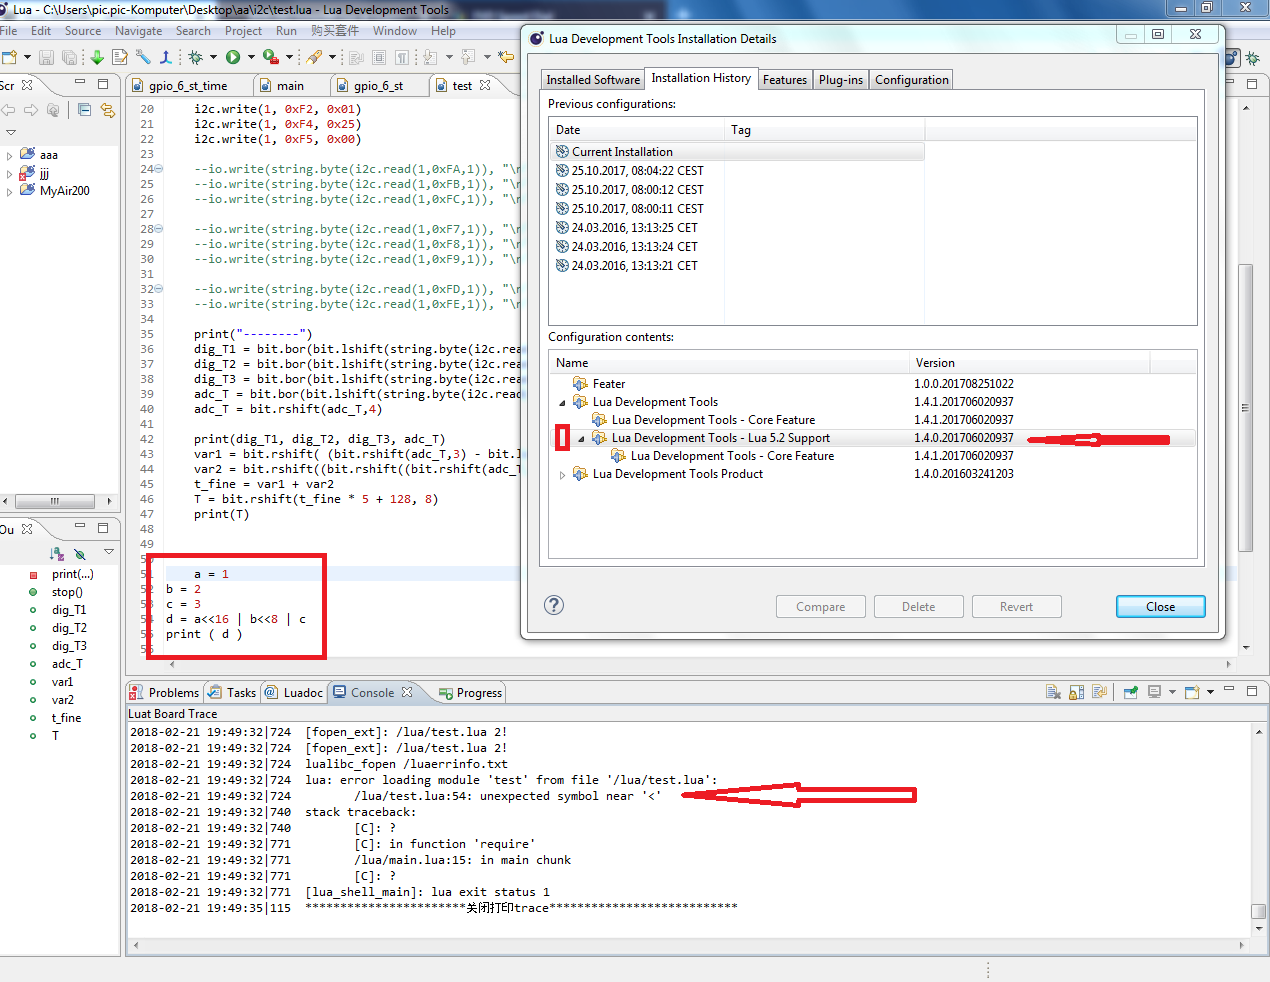Click the Display Selected Console icon
This screenshot has width=1270, height=982.
click(x=1155, y=692)
